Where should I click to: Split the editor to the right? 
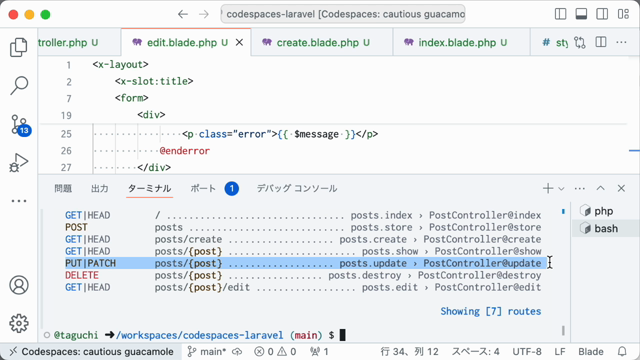(x=601, y=42)
